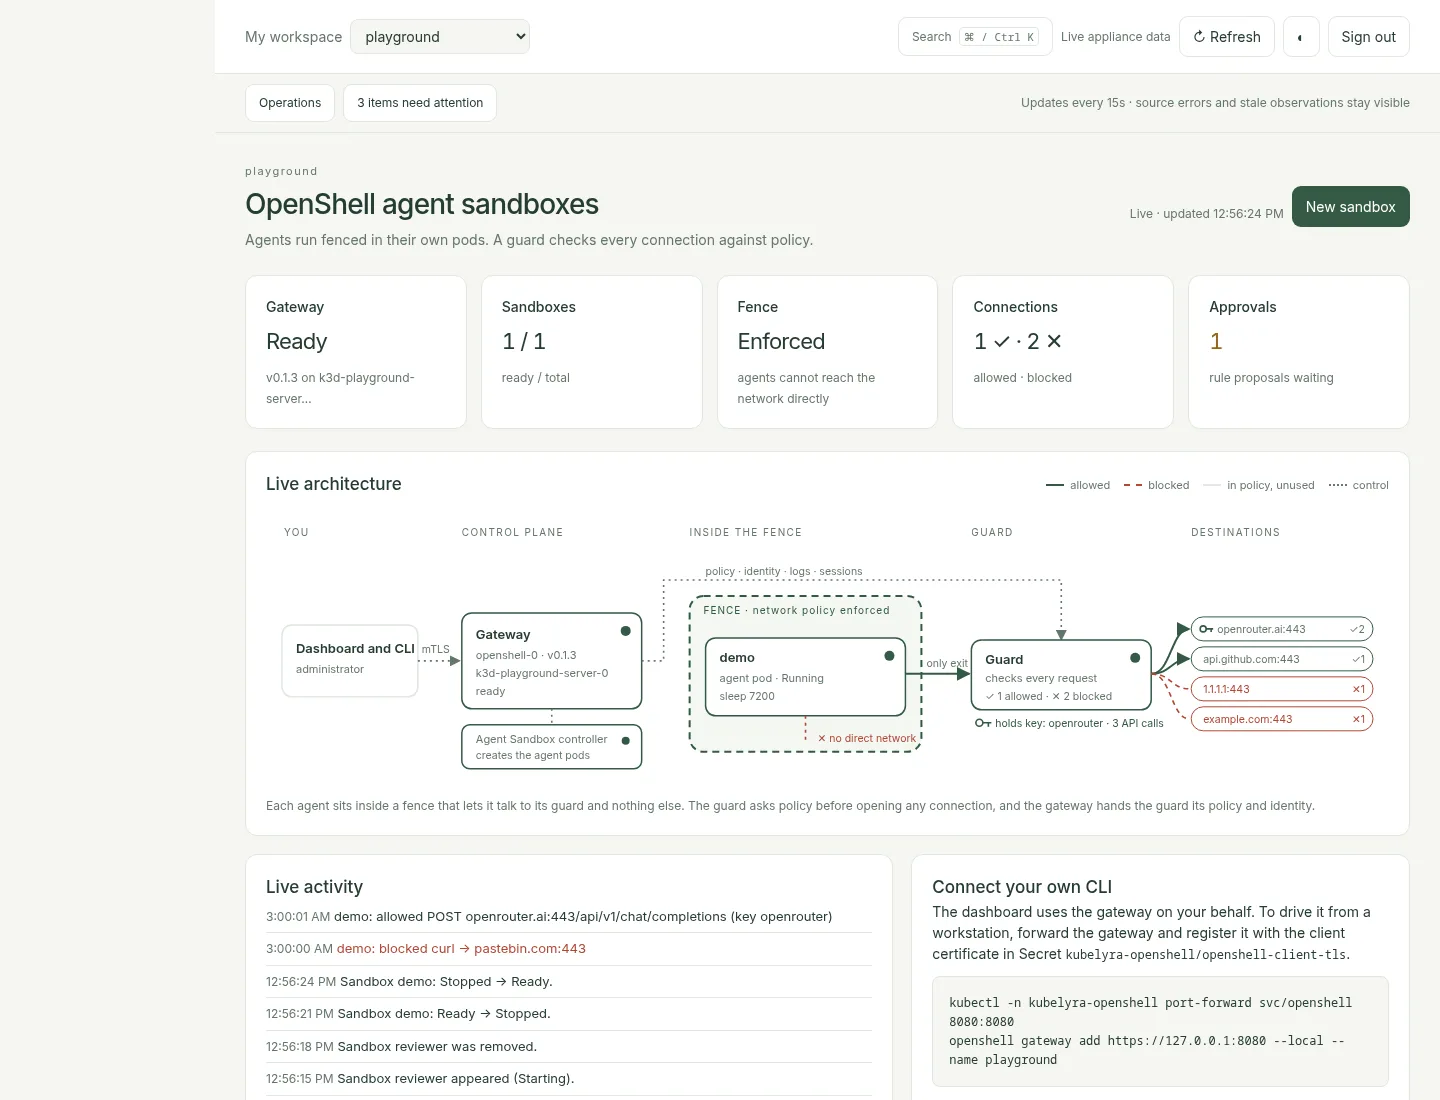Click the key icon in the openrouter.ai:443 destination

tap(1206, 629)
